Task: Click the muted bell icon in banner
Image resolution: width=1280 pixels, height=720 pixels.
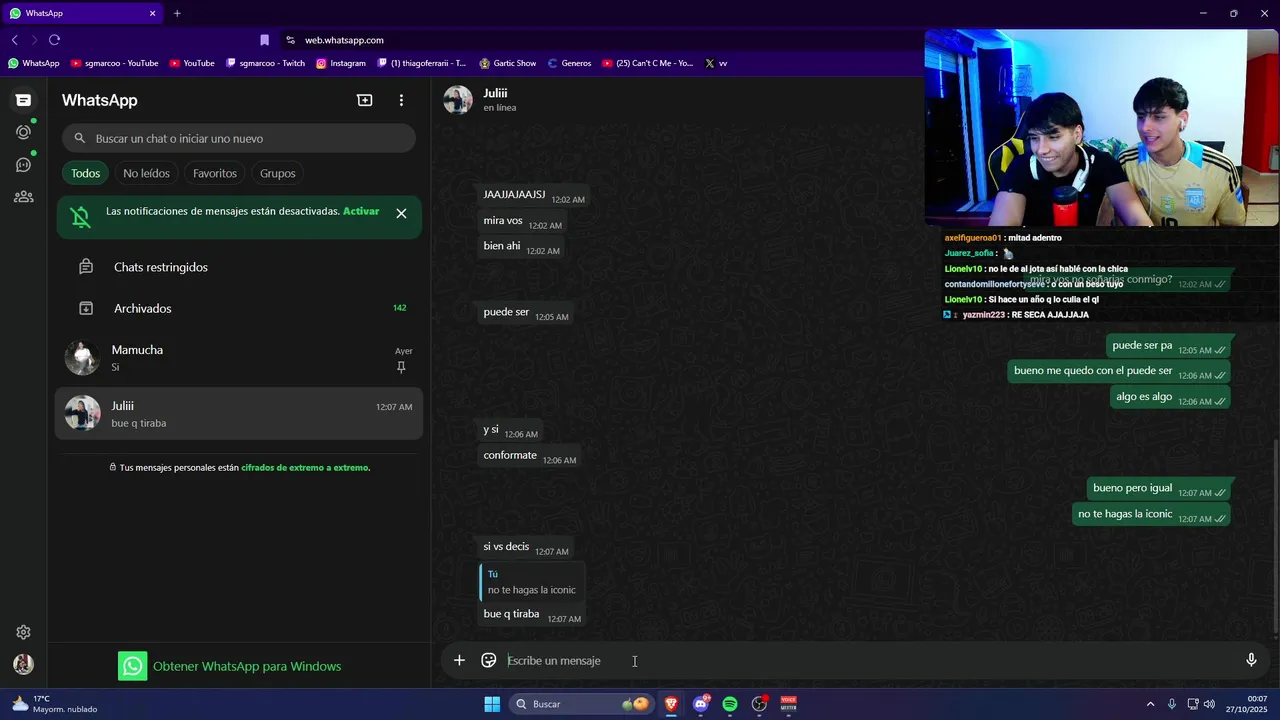Action: point(81,217)
